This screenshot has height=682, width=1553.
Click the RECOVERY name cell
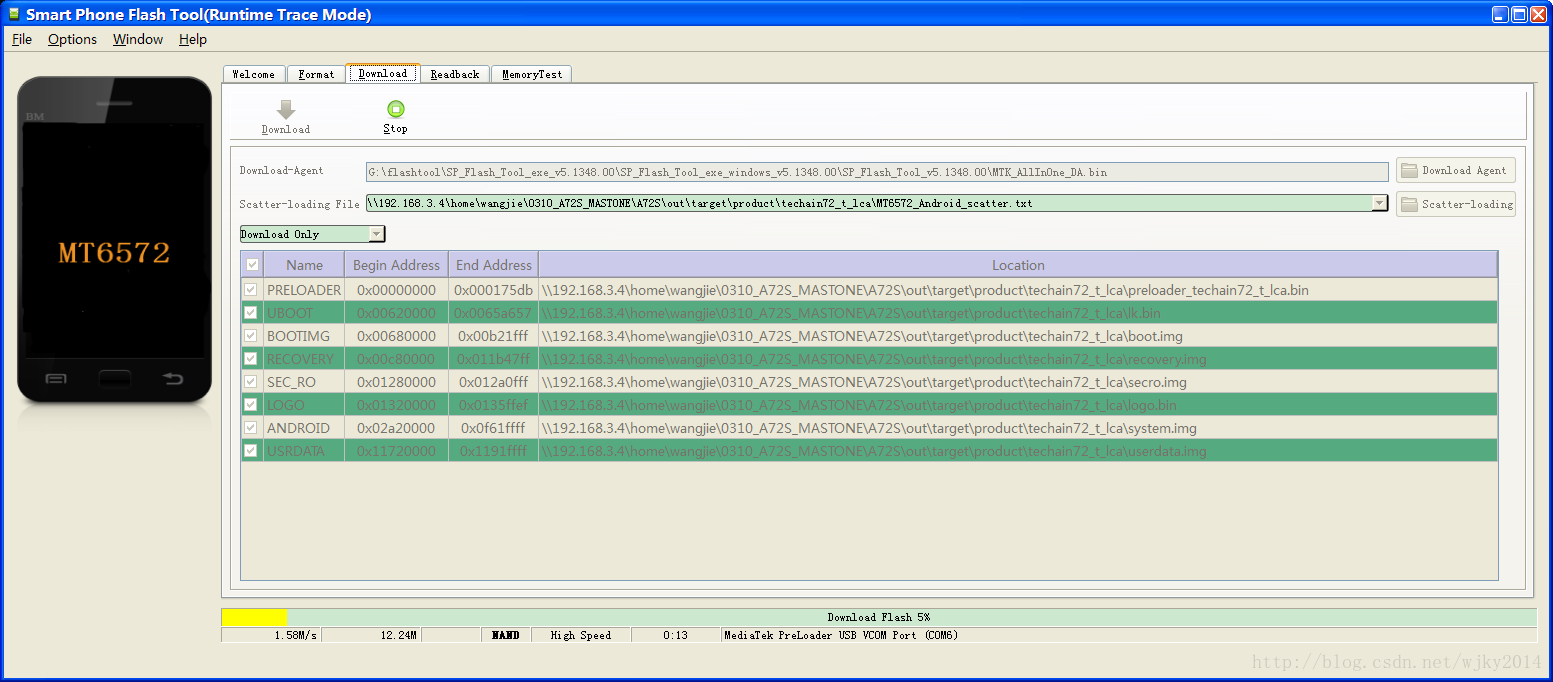pos(304,359)
